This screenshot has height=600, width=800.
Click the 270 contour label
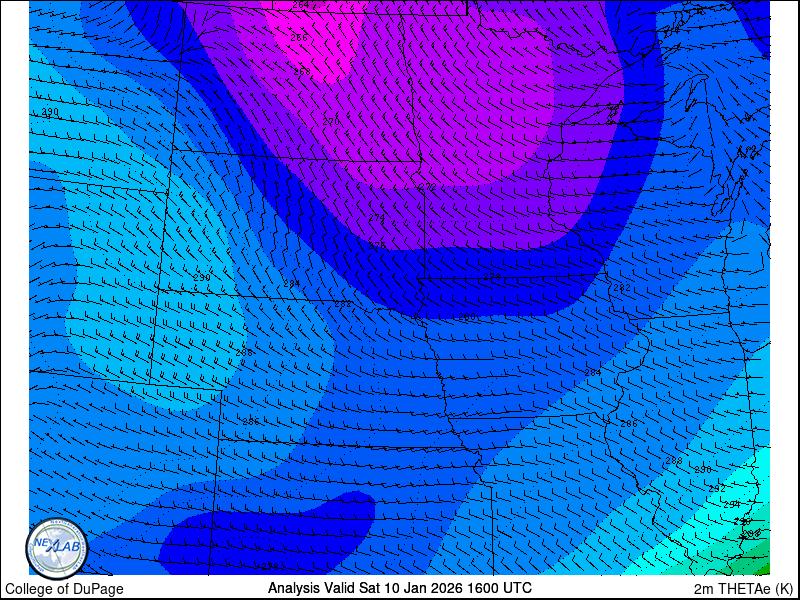point(331,122)
